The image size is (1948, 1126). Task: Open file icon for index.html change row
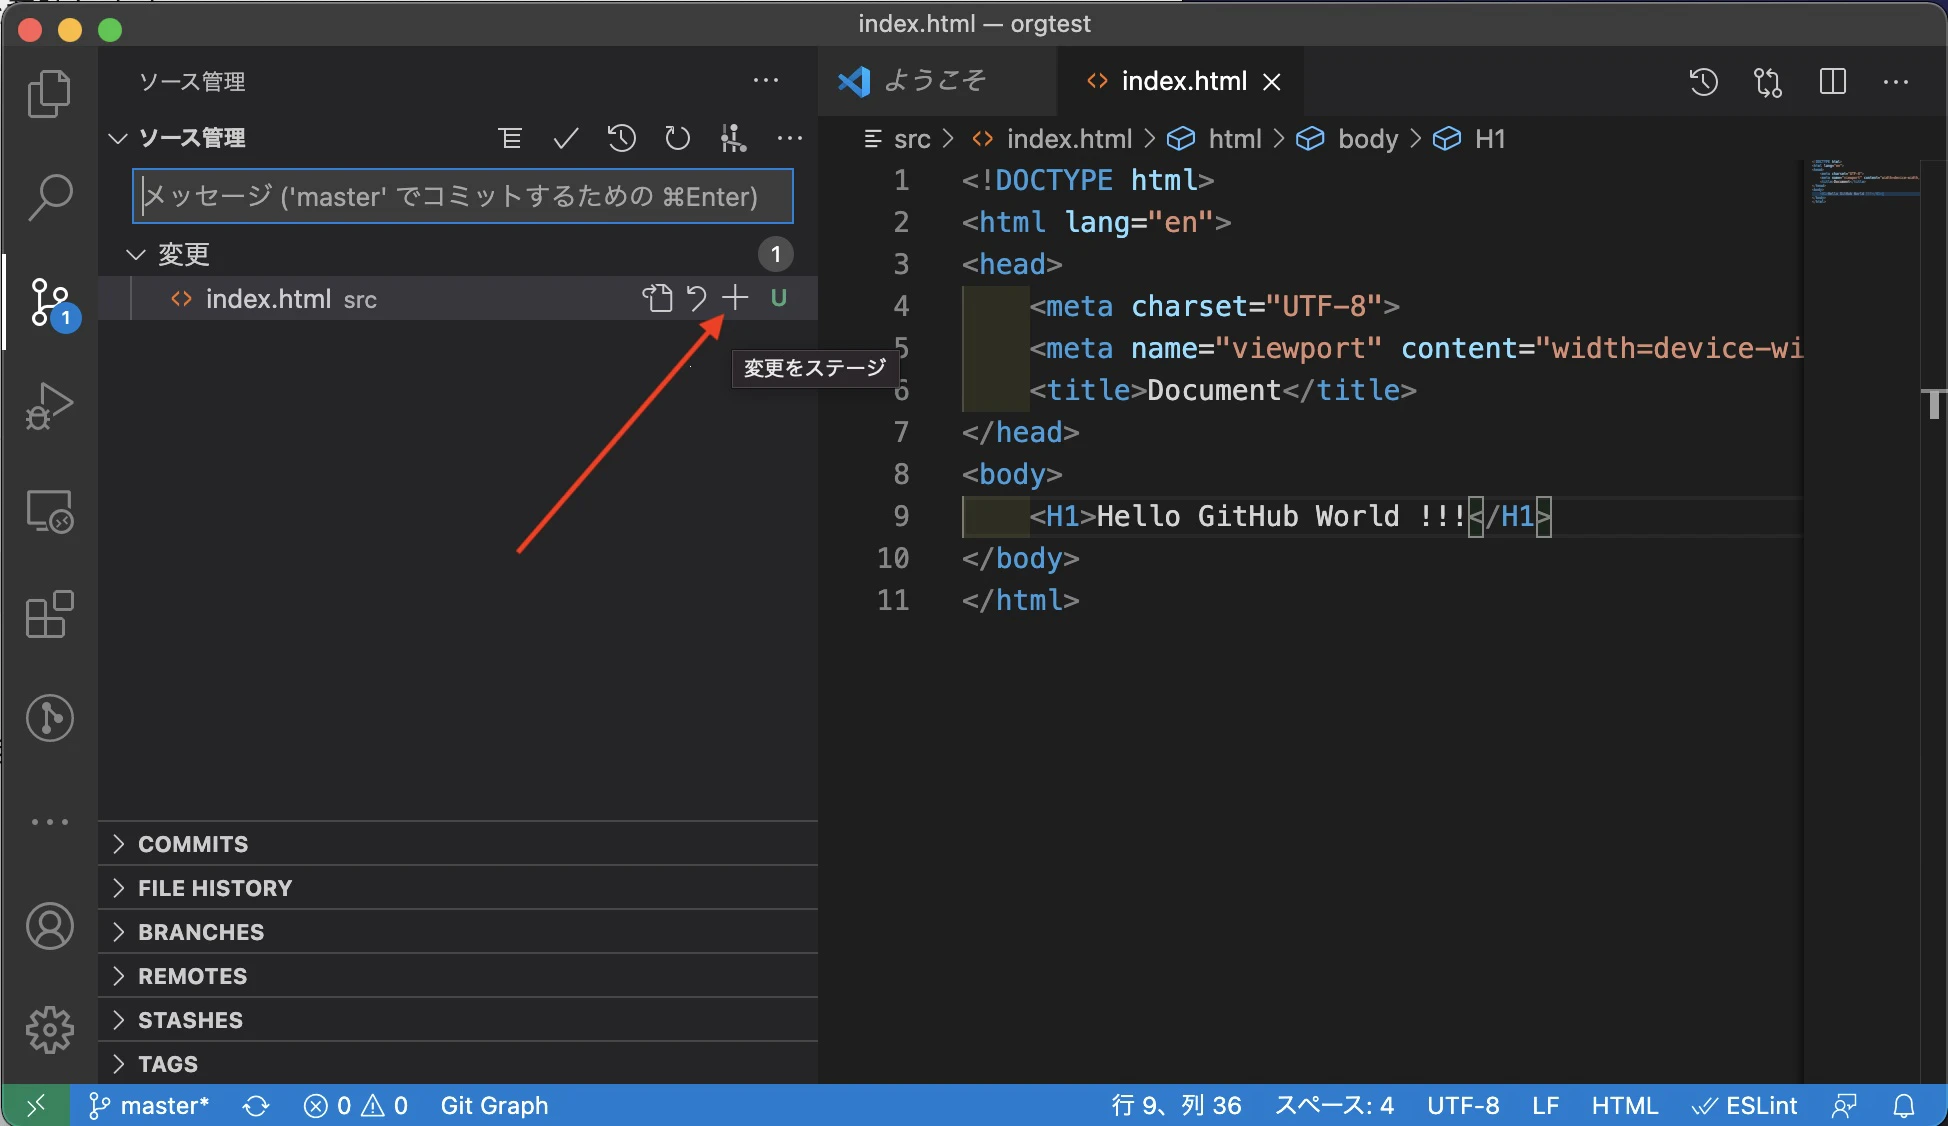(657, 298)
